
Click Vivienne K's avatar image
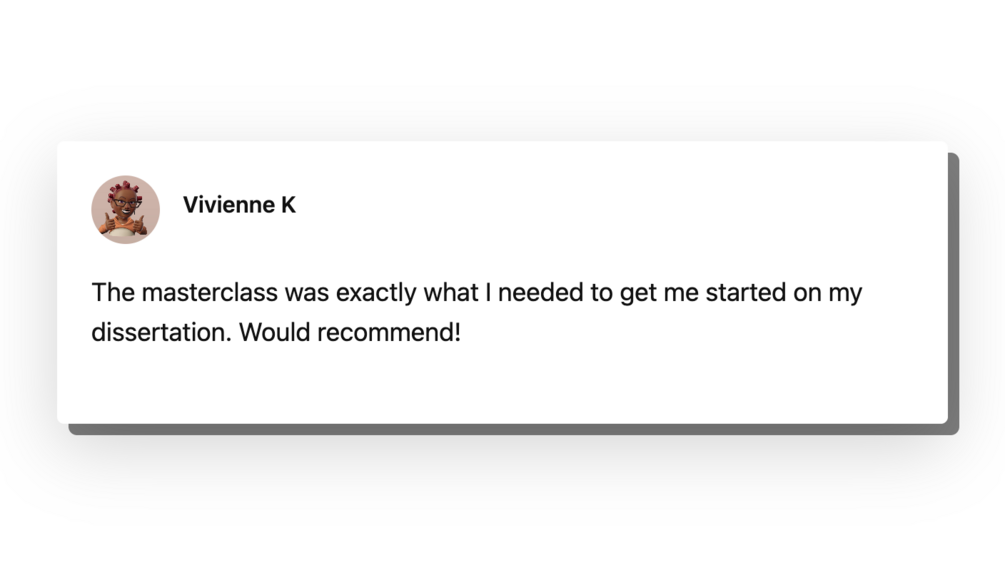click(126, 209)
